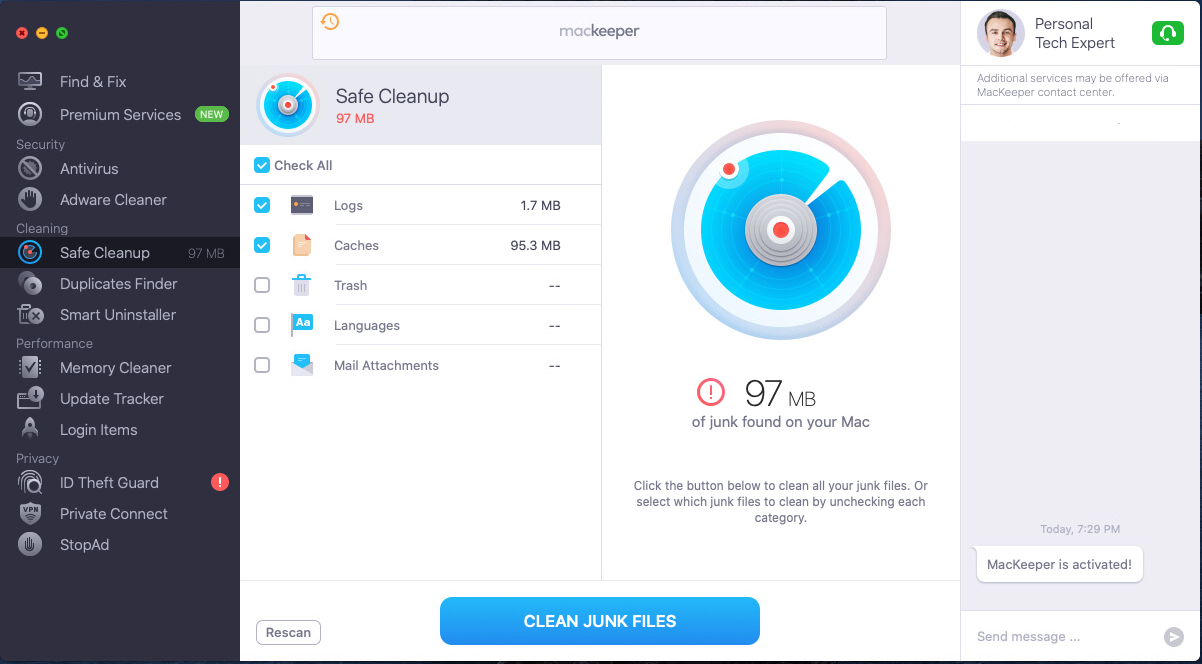Select the Antivirus shield icon
Viewport: 1202px width, 664px height.
click(x=30, y=169)
